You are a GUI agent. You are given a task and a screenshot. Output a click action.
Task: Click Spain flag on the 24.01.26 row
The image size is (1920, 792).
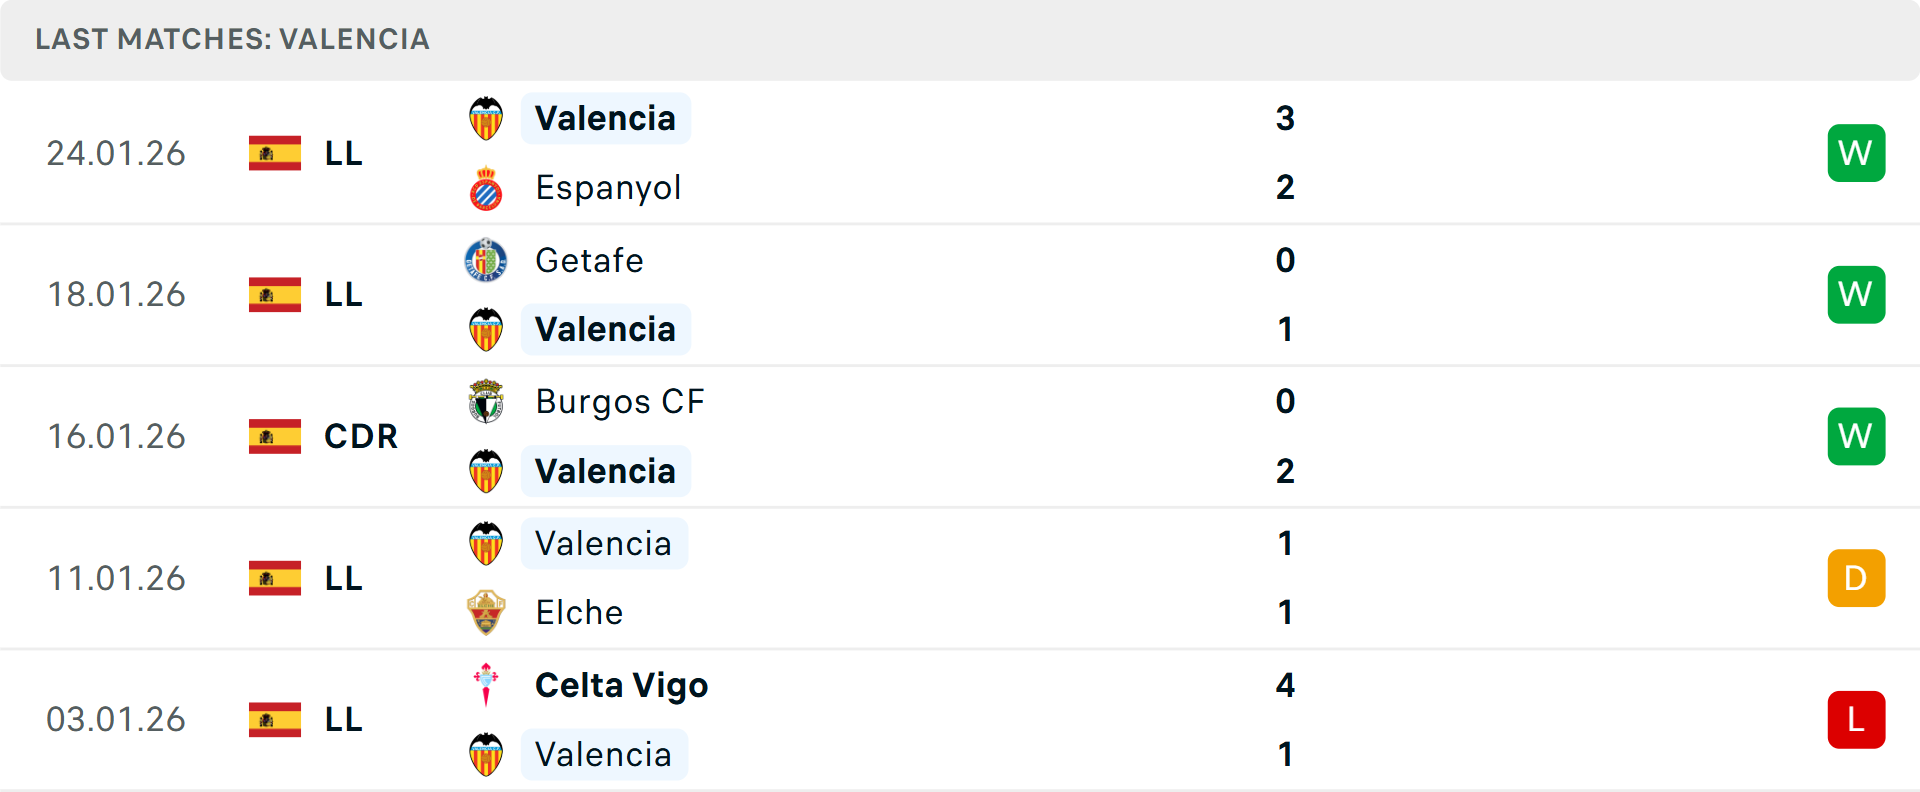coord(275,153)
